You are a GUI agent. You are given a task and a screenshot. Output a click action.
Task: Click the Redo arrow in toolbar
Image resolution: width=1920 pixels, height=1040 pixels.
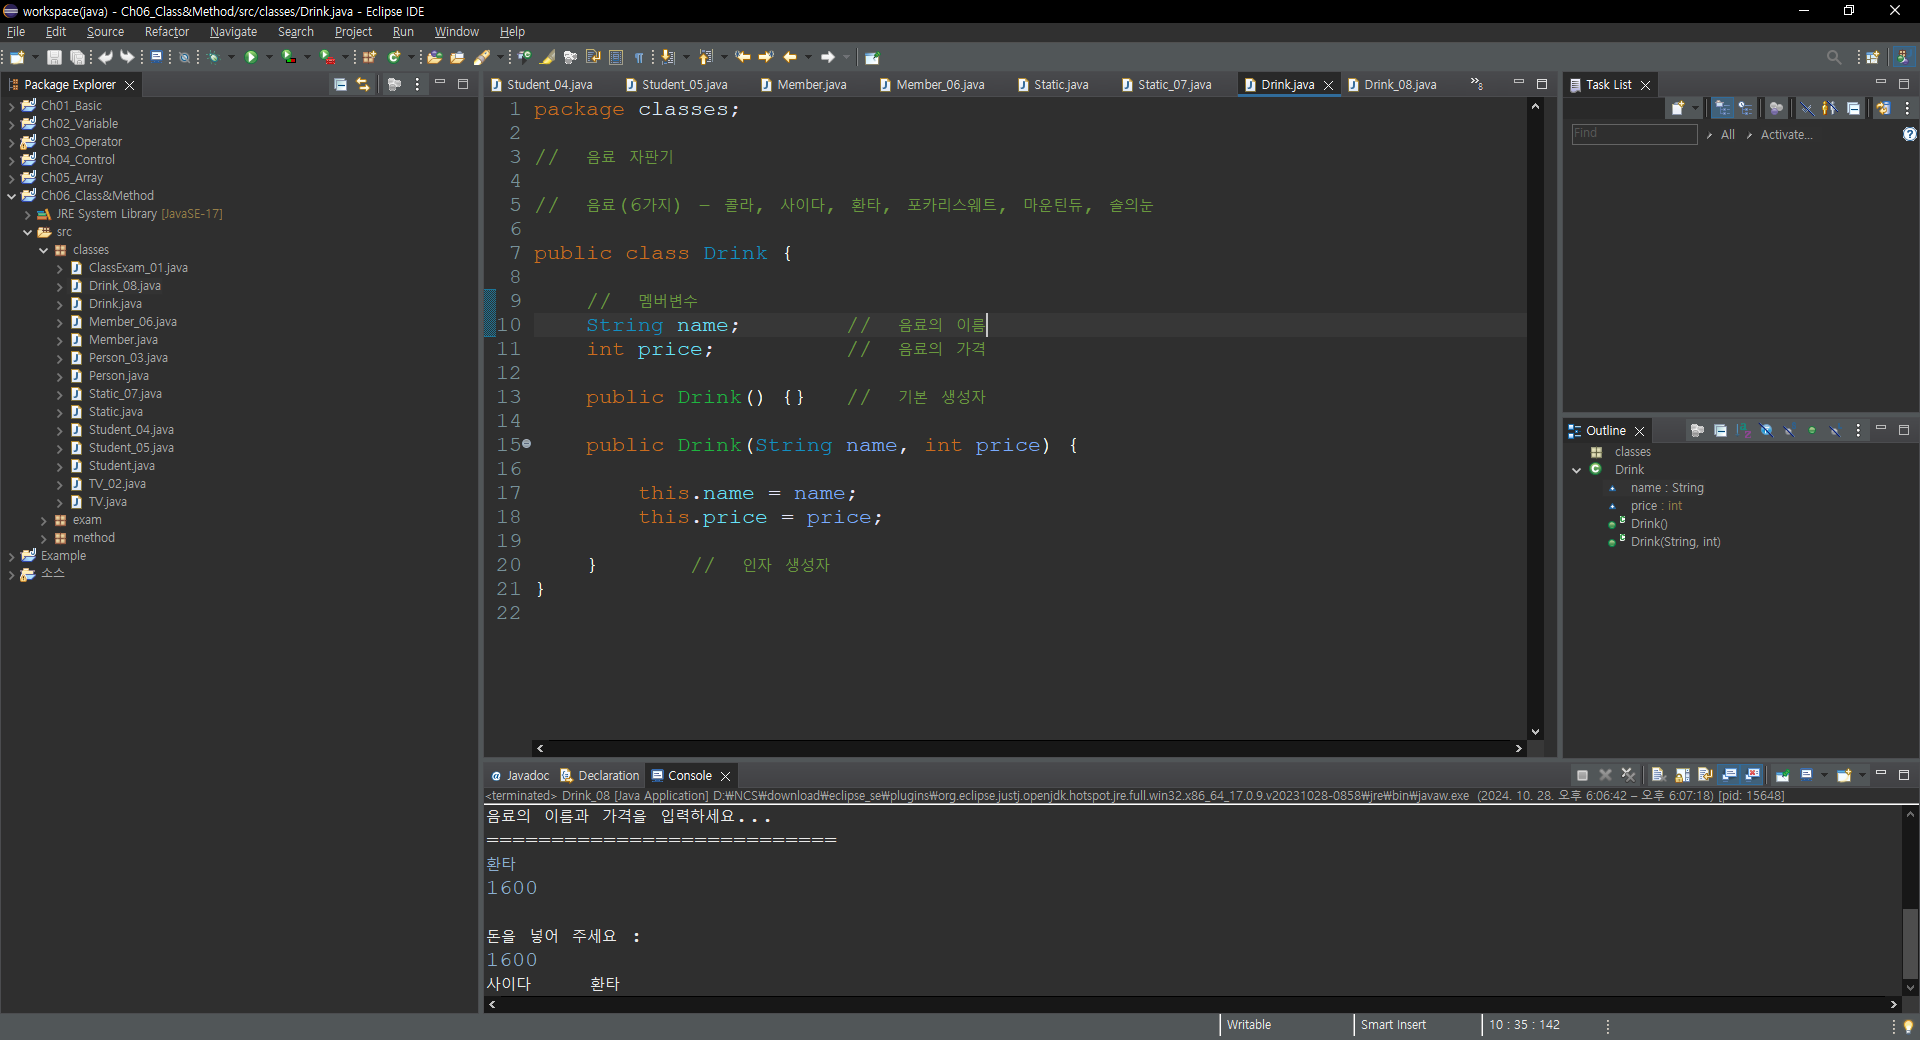tap(127, 57)
